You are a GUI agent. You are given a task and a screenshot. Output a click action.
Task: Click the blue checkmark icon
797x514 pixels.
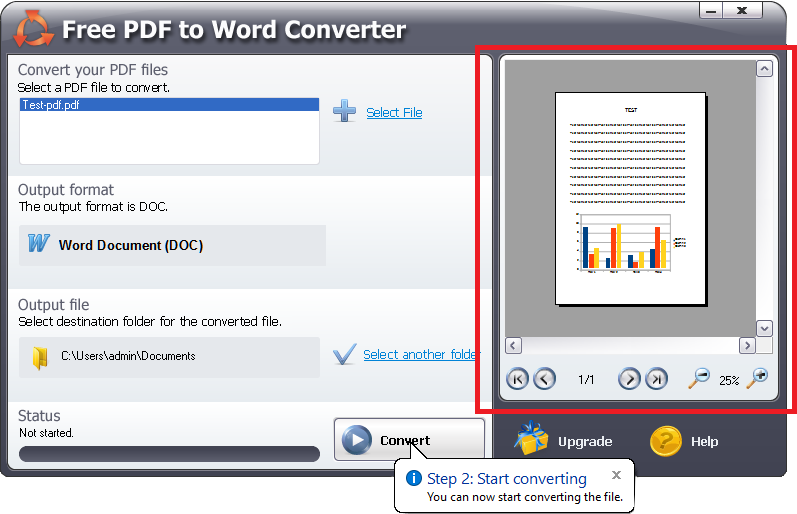point(345,354)
